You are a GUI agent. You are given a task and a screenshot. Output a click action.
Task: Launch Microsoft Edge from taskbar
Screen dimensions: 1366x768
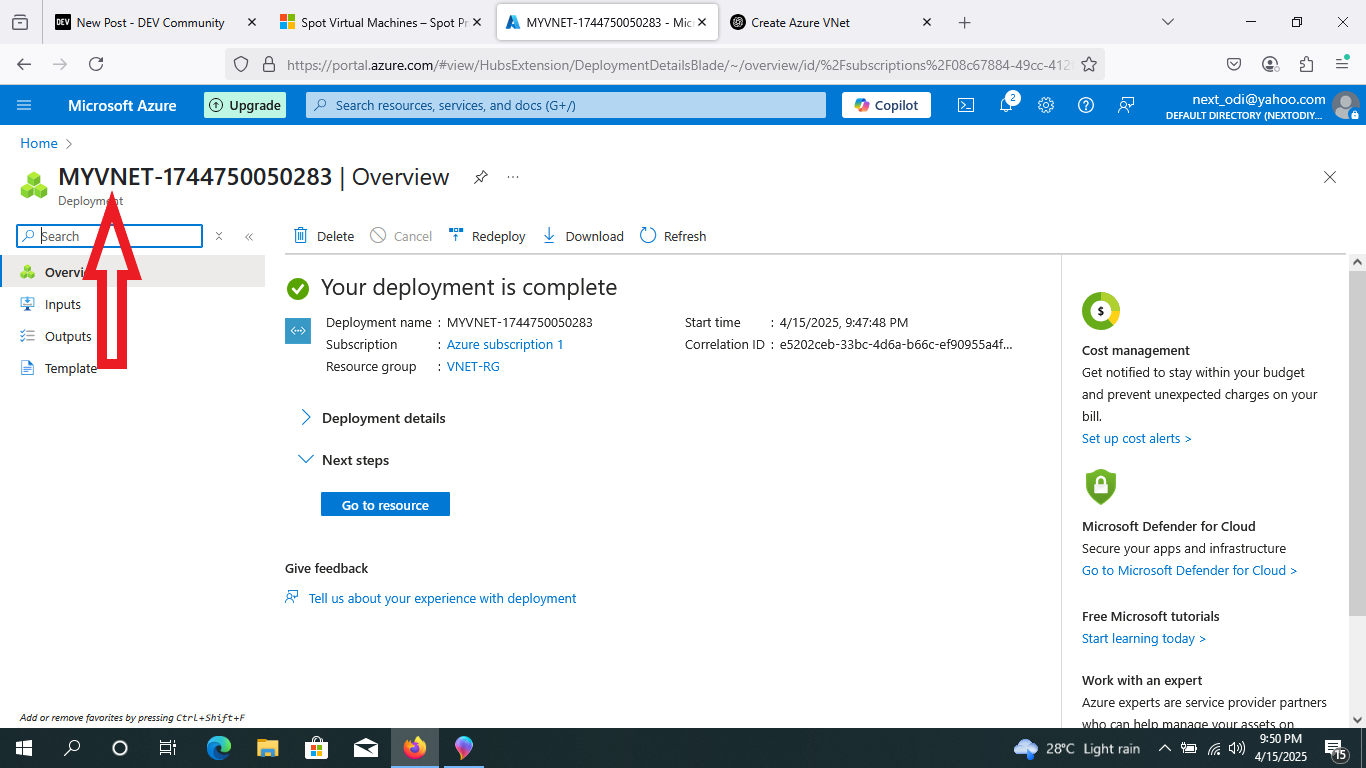point(219,748)
